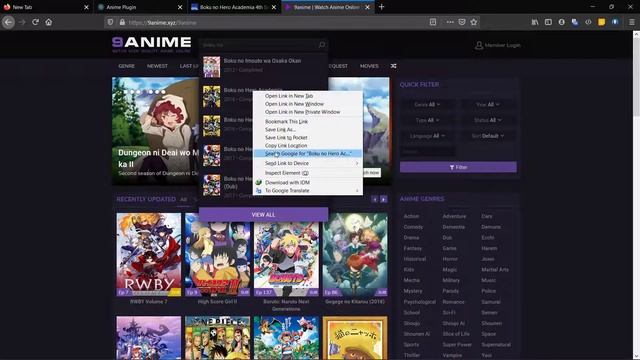Open the GENRE navigation link
This screenshot has width=640, height=360.
tap(127, 66)
